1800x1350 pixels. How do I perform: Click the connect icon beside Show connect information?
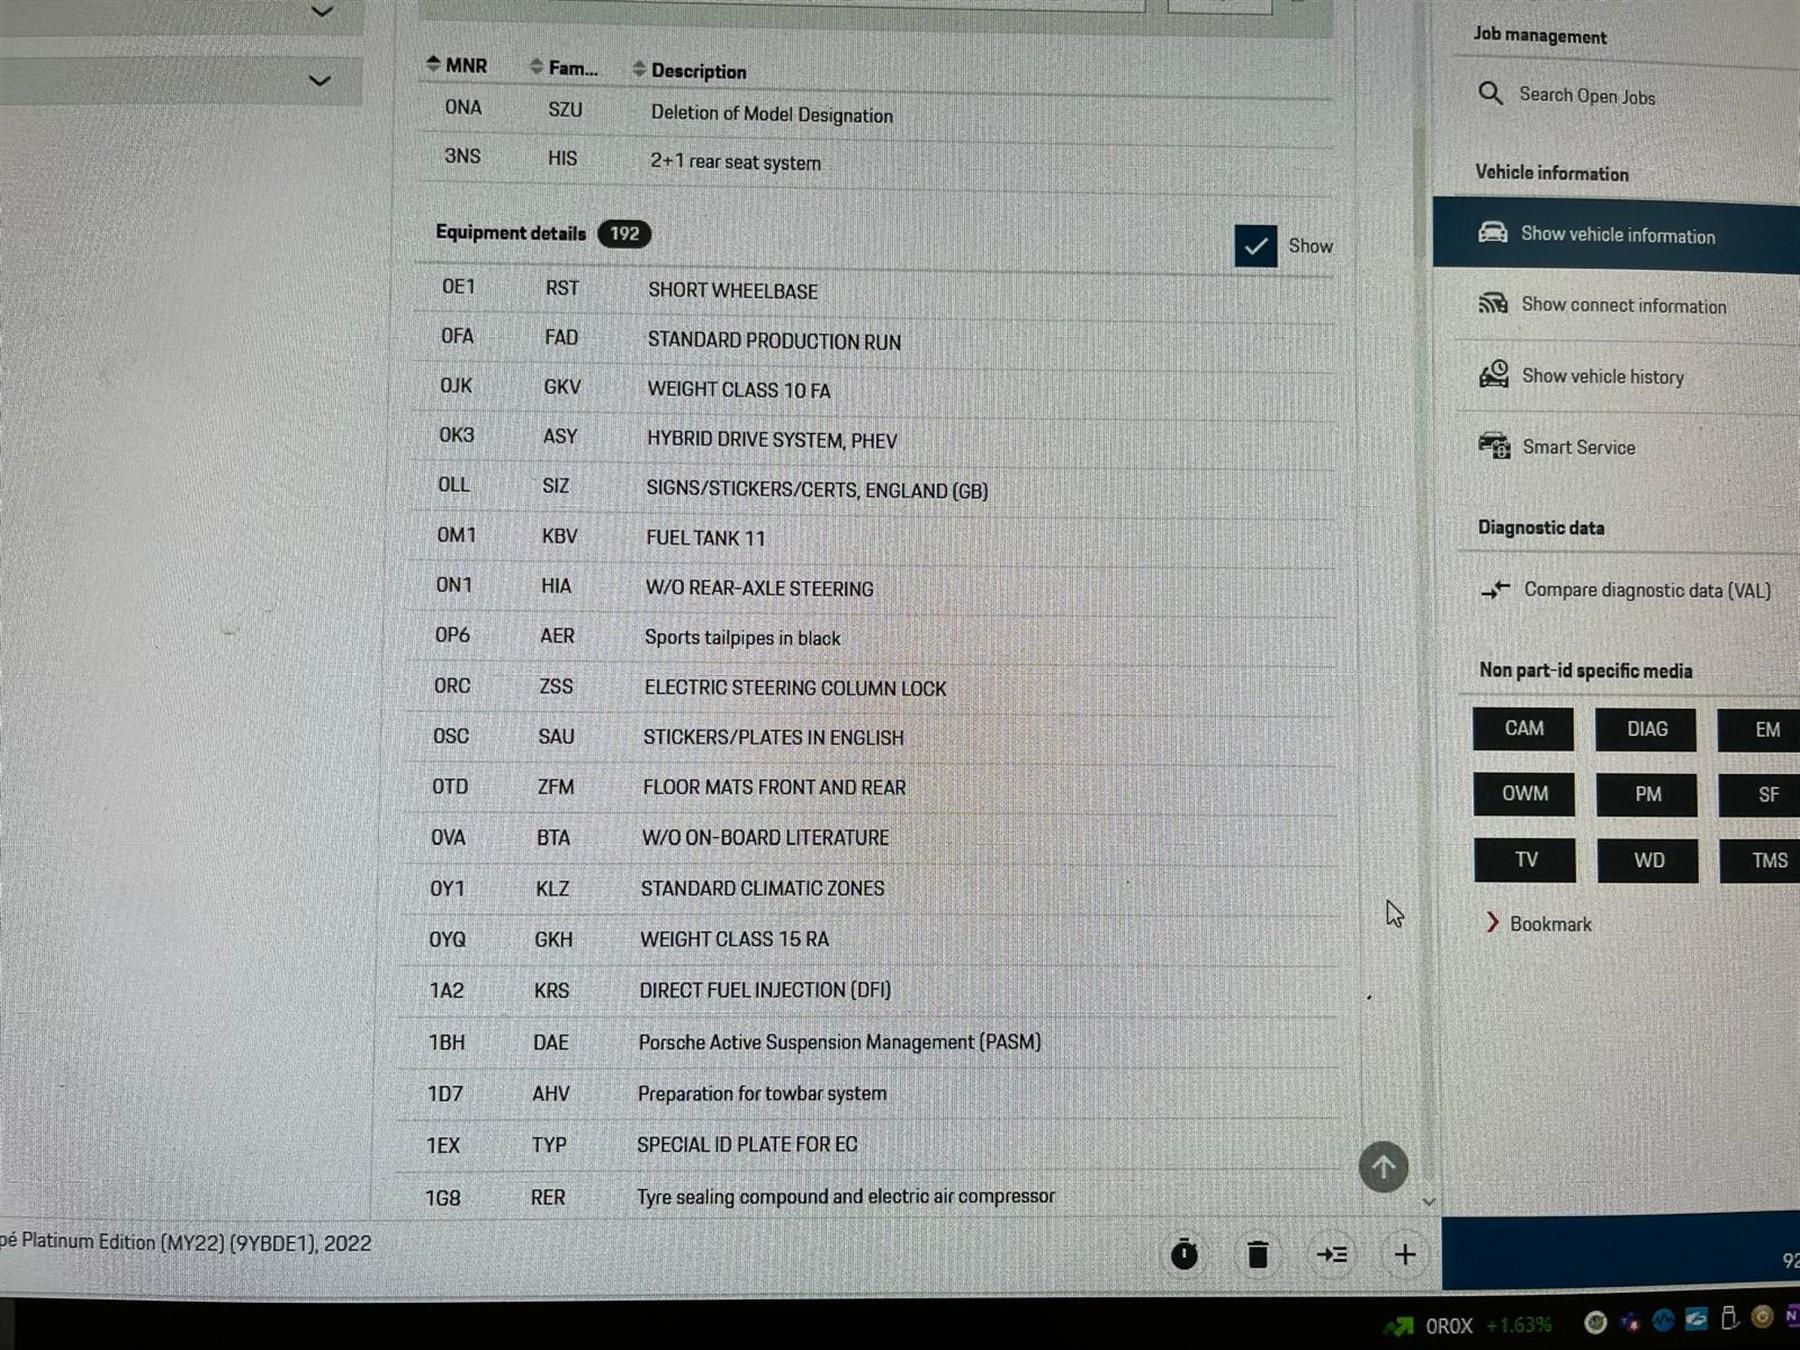pyautogui.click(x=1492, y=303)
